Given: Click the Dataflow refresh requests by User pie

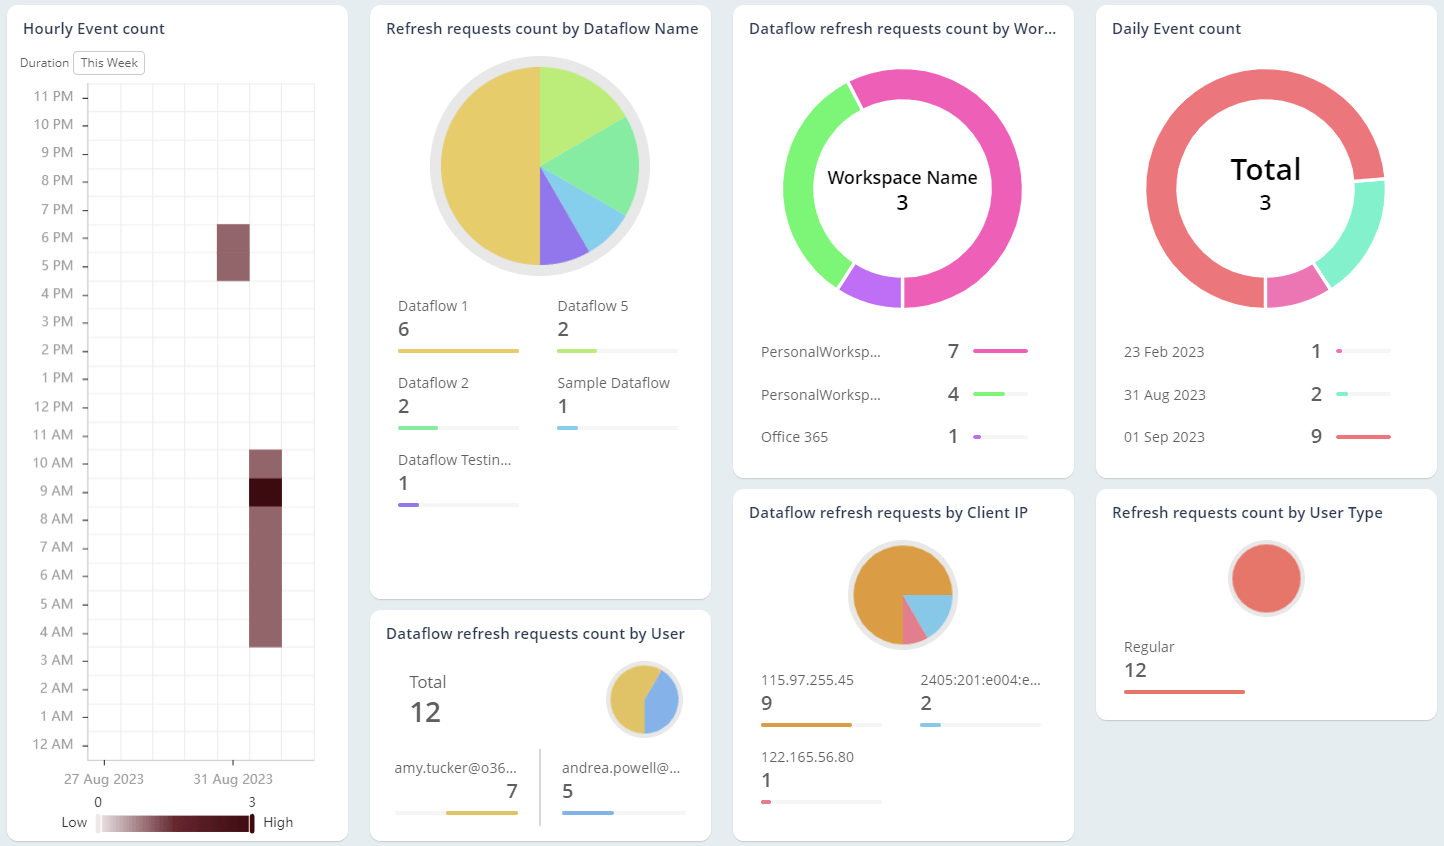Looking at the screenshot, I should coord(644,699).
